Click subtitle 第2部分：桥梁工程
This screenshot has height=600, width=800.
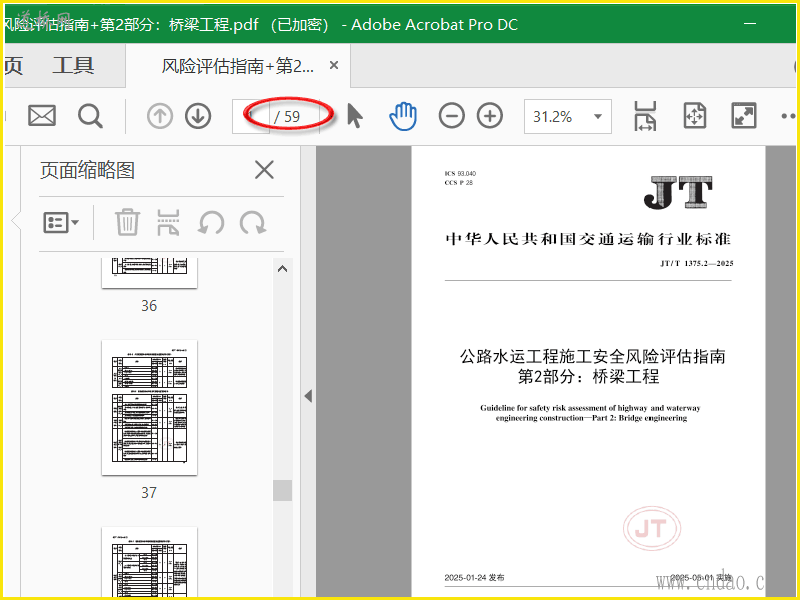click(588, 377)
